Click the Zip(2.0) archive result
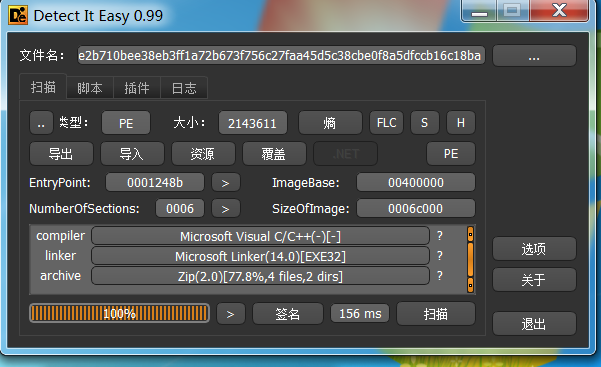The height and width of the screenshot is (367, 601). tap(260, 276)
